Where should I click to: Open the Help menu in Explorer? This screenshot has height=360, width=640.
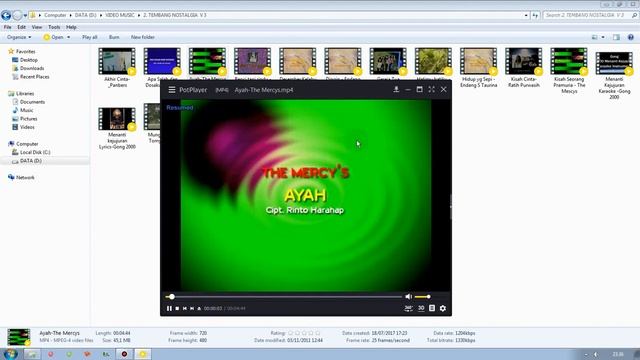point(71,27)
